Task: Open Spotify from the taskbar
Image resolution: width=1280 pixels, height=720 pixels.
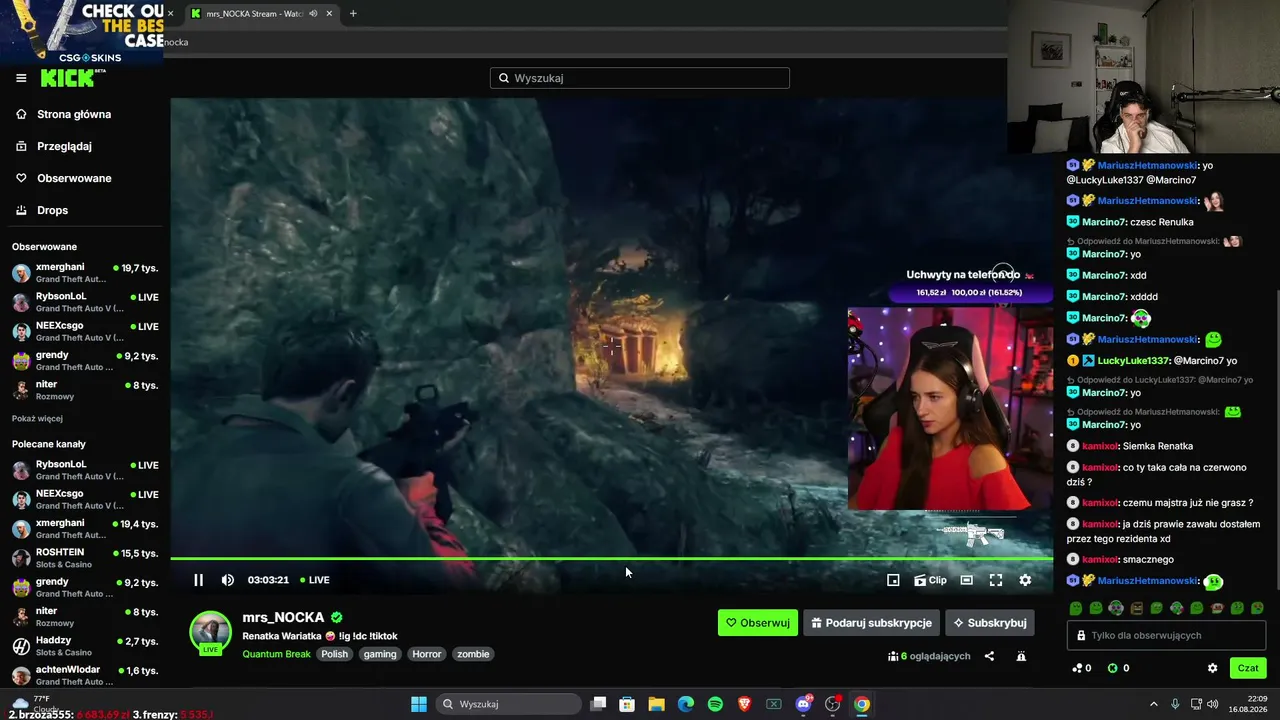Action: click(715, 704)
